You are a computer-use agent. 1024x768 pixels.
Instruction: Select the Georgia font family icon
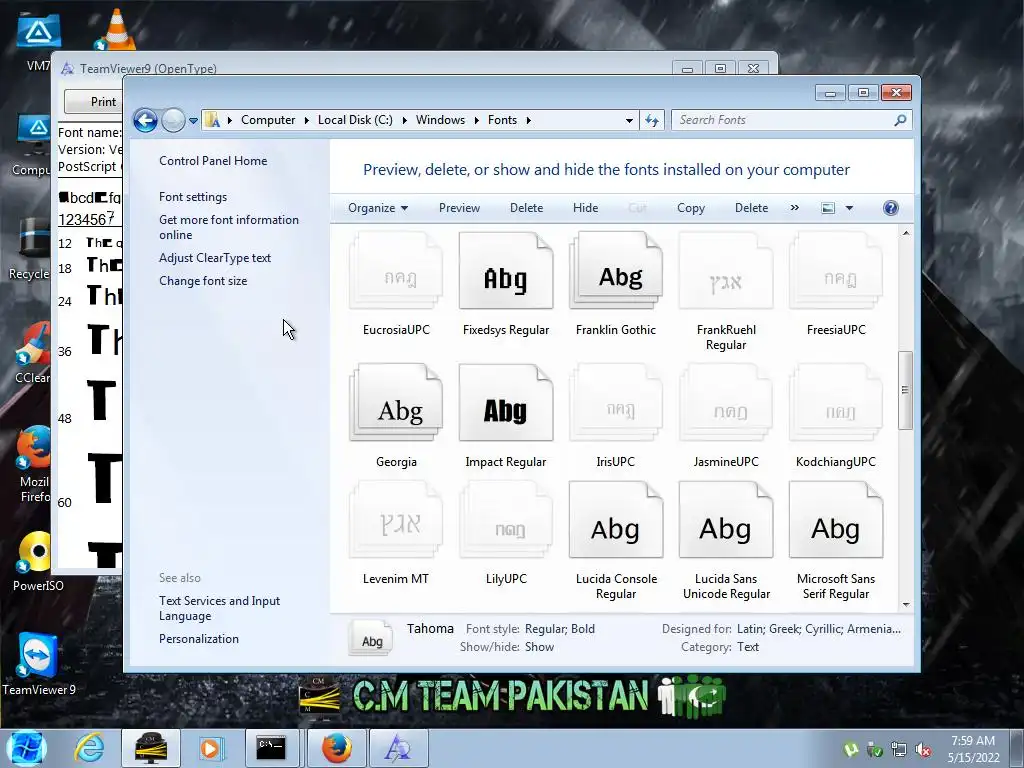396,402
